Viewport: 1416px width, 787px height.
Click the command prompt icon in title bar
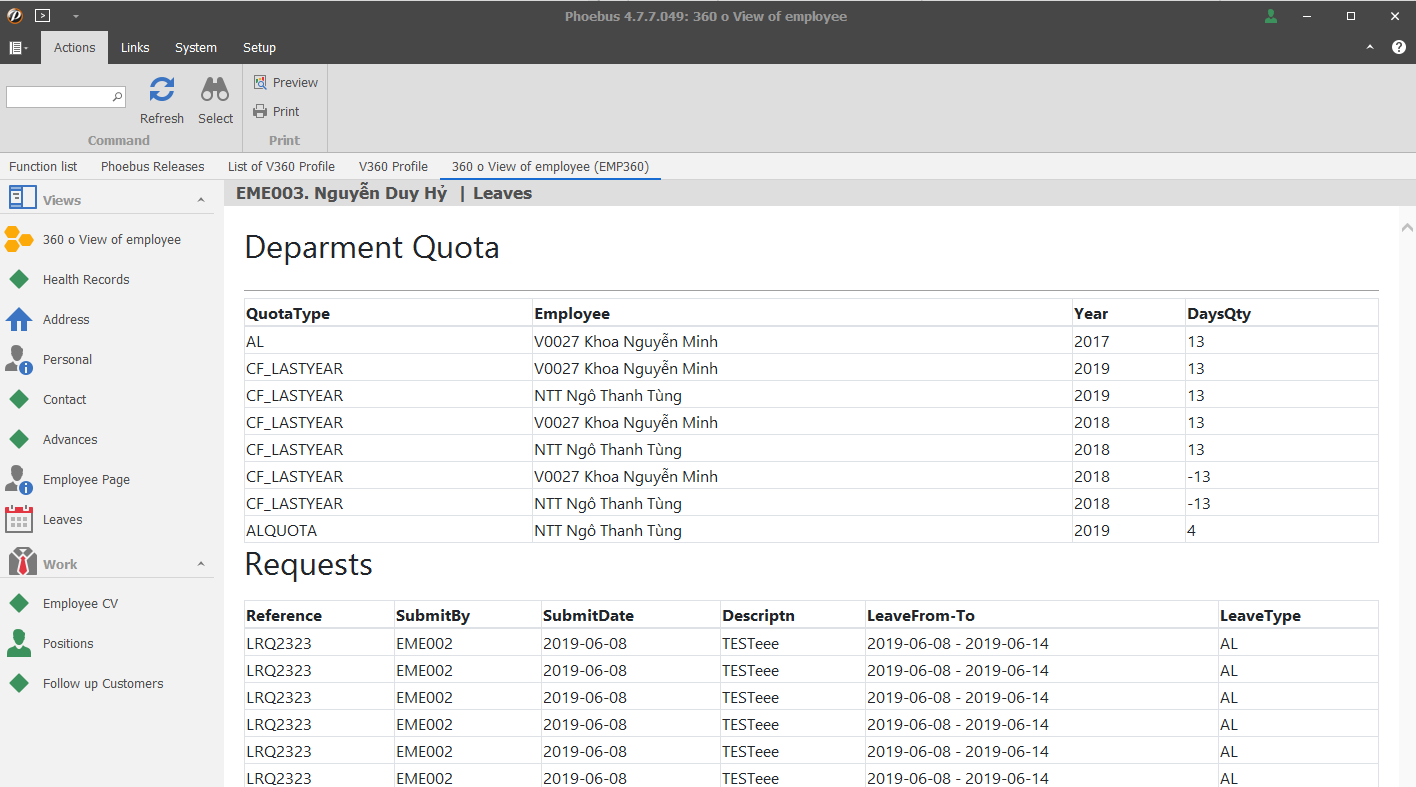click(42, 16)
